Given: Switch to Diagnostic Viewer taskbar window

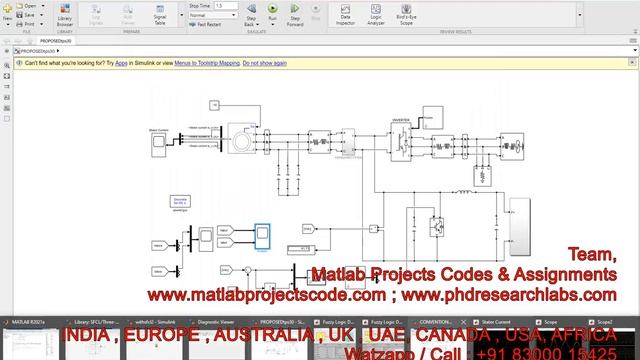Looking at the screenshot, I should (x=216, y=338).
